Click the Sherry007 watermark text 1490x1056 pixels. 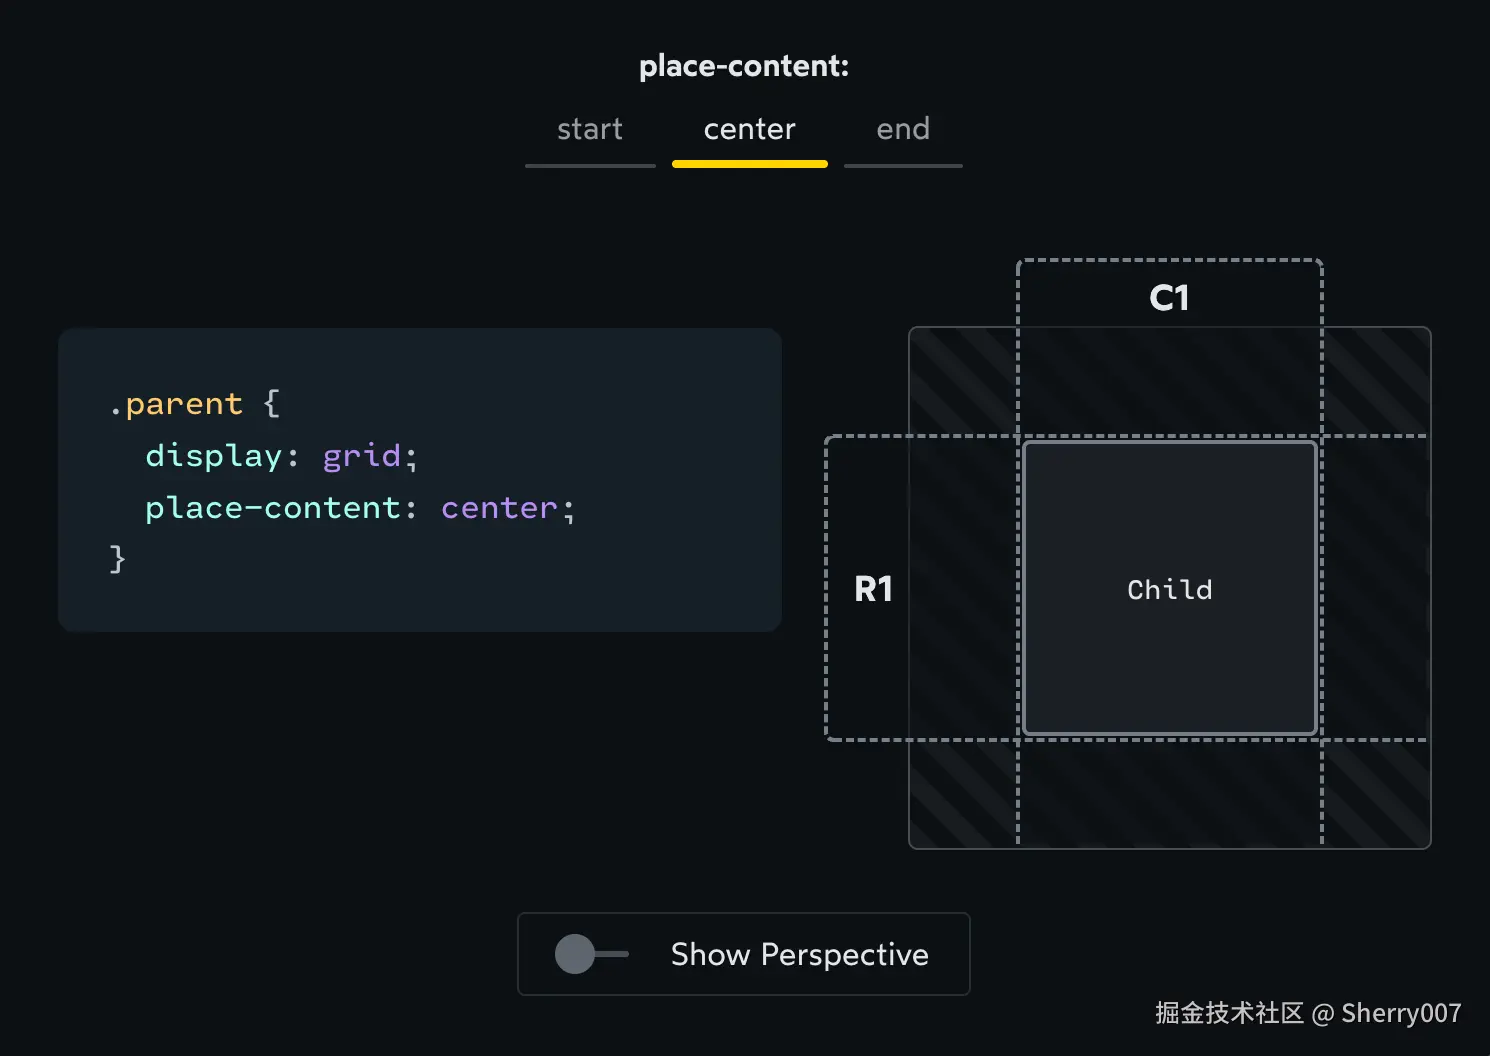pos(1400,1013)
